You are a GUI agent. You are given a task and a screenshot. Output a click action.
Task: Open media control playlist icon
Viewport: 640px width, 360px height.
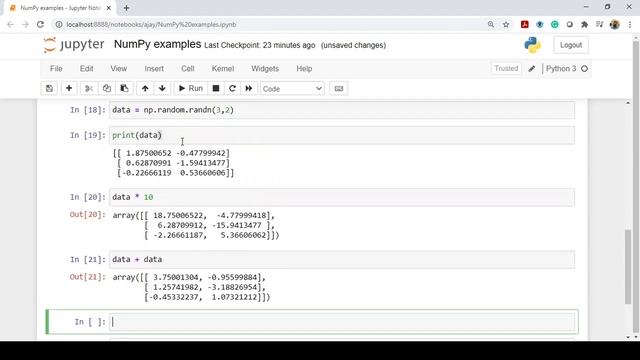click(x=599, y=24)
